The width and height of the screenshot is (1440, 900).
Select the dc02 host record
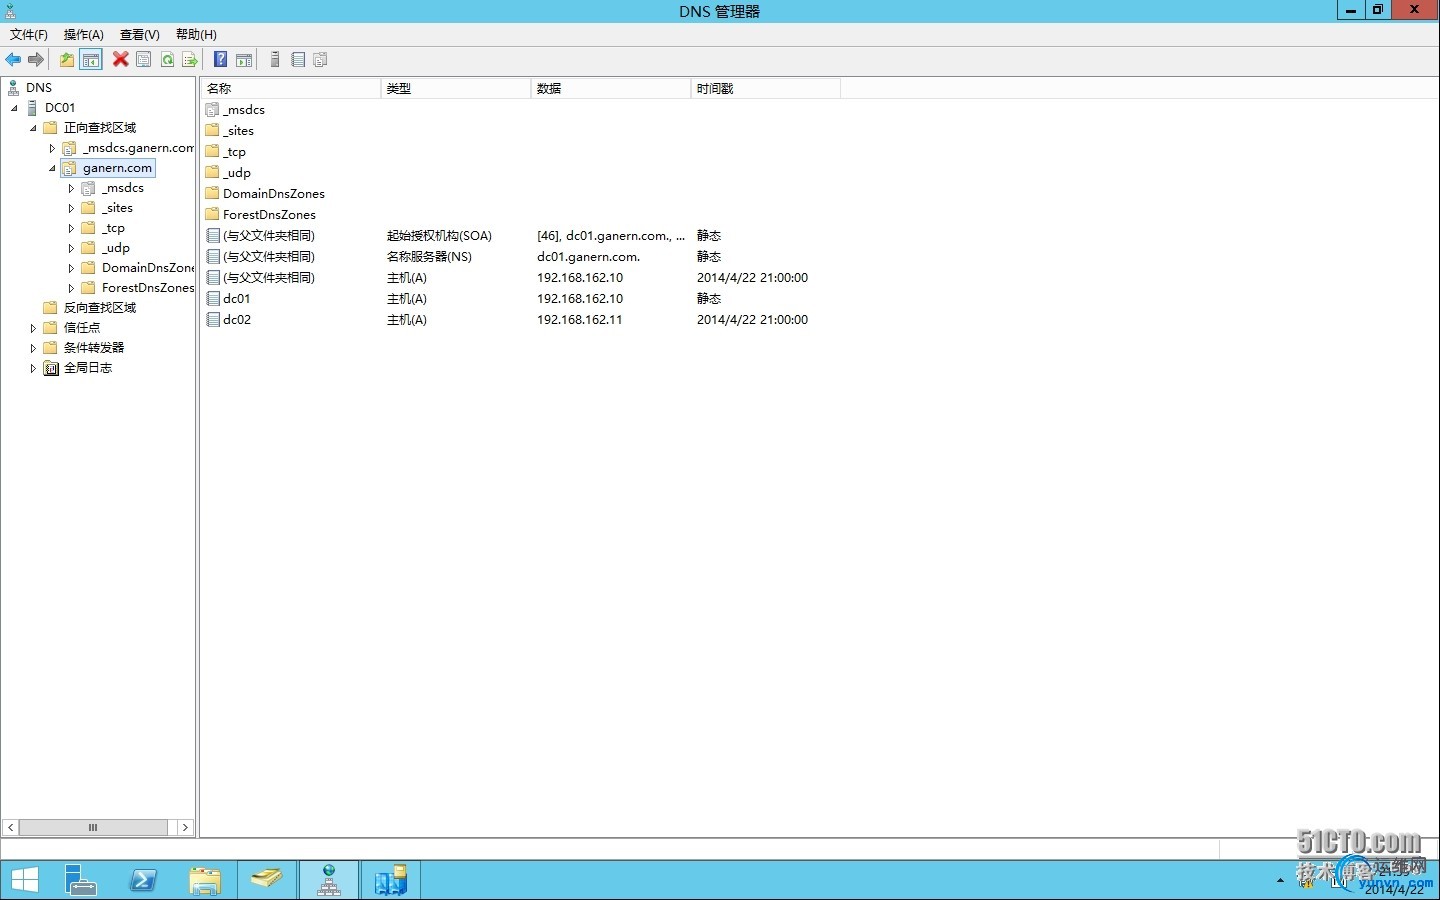pyautogui.click(x=237, y=320)
